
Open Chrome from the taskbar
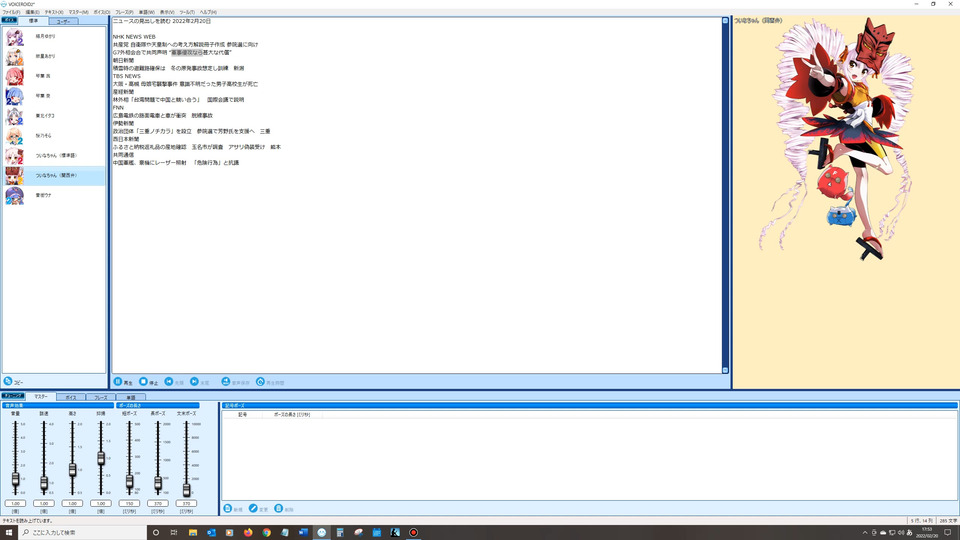tap(266, 533)
